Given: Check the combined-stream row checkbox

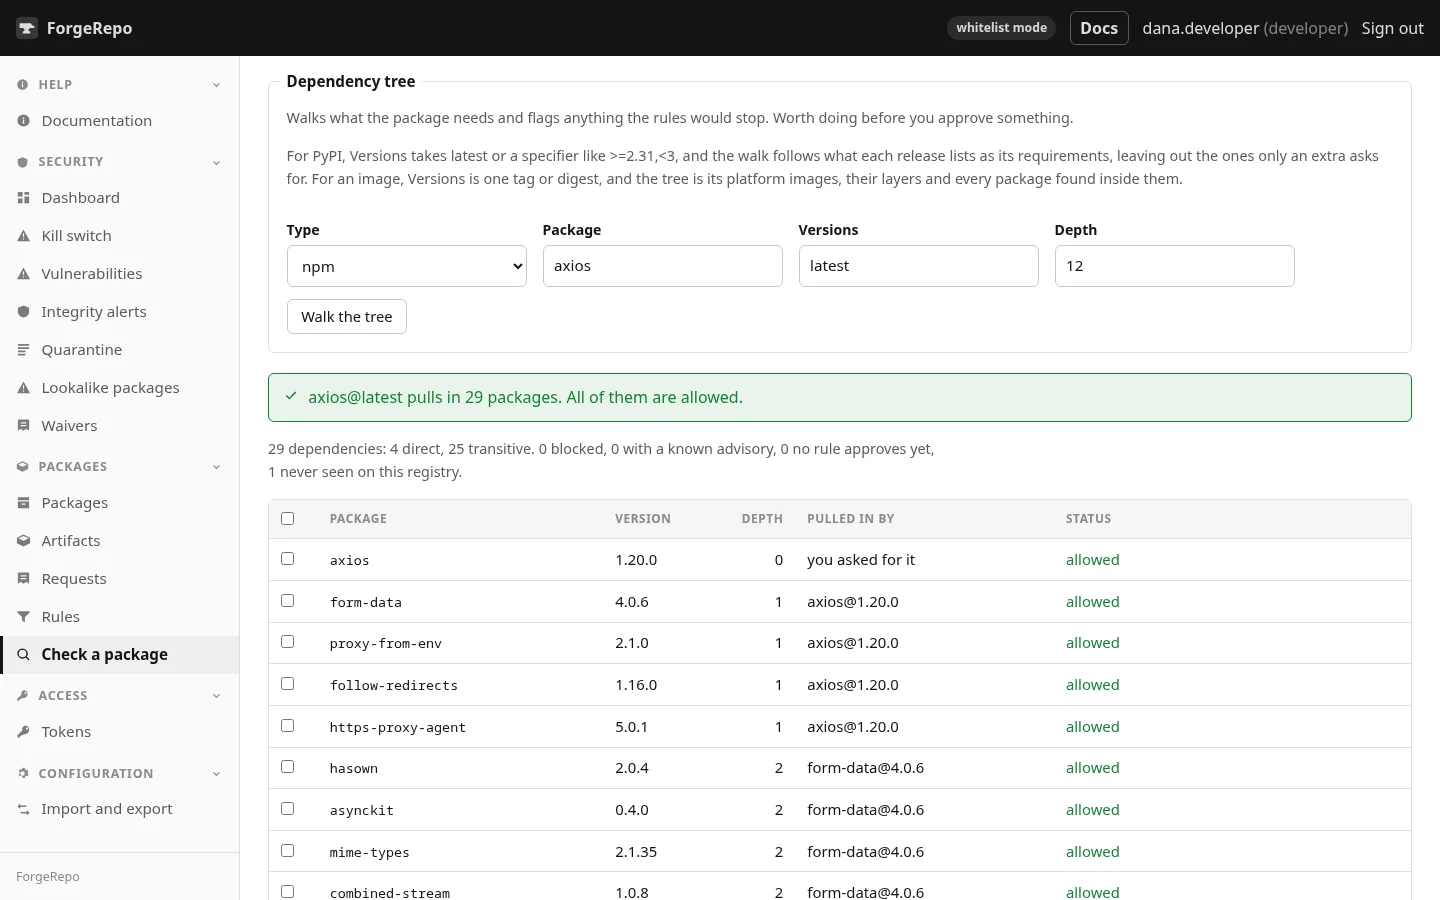Looking at the screenshot, I should coord(288,891).
